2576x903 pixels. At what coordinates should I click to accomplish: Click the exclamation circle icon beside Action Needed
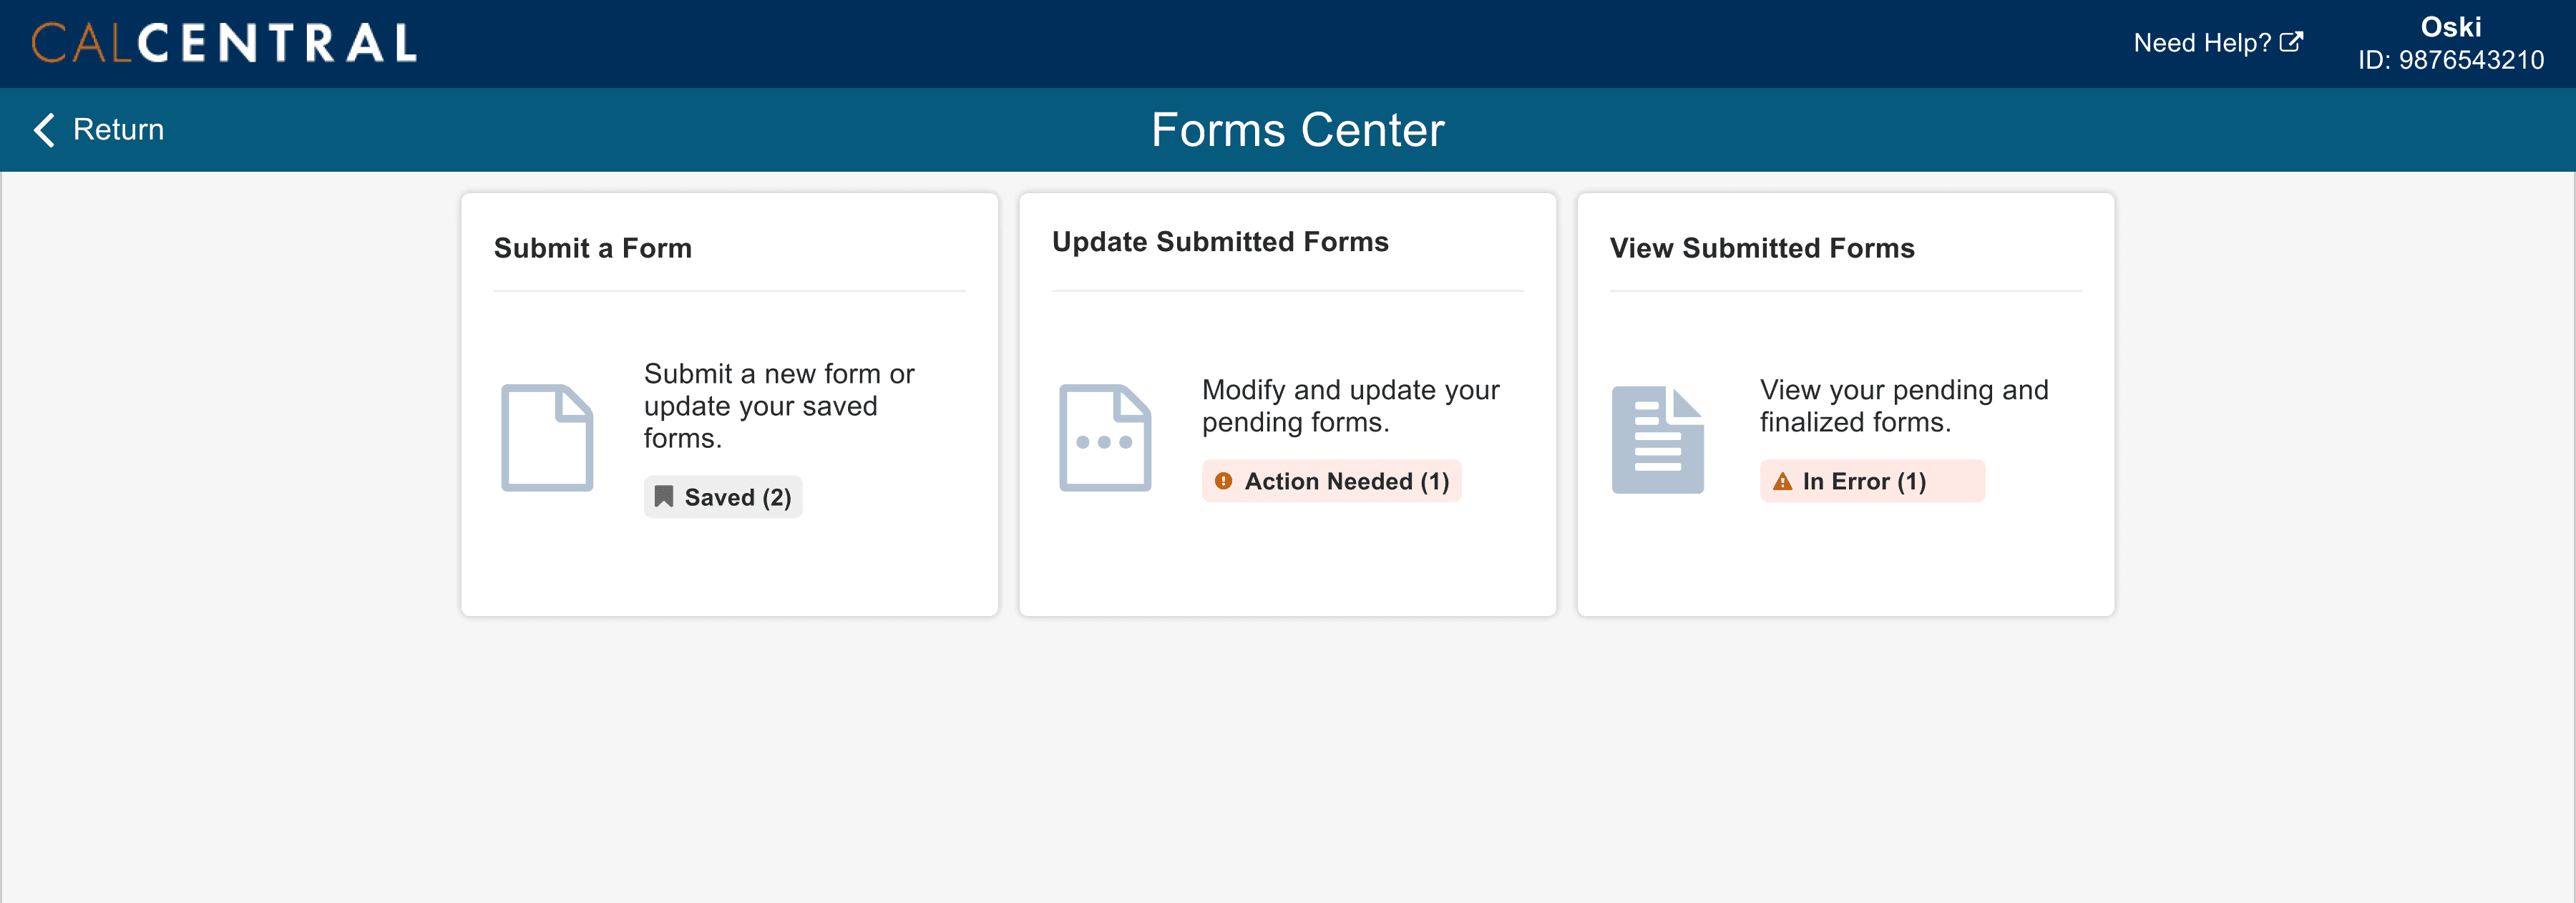[x=1223, y=481]
